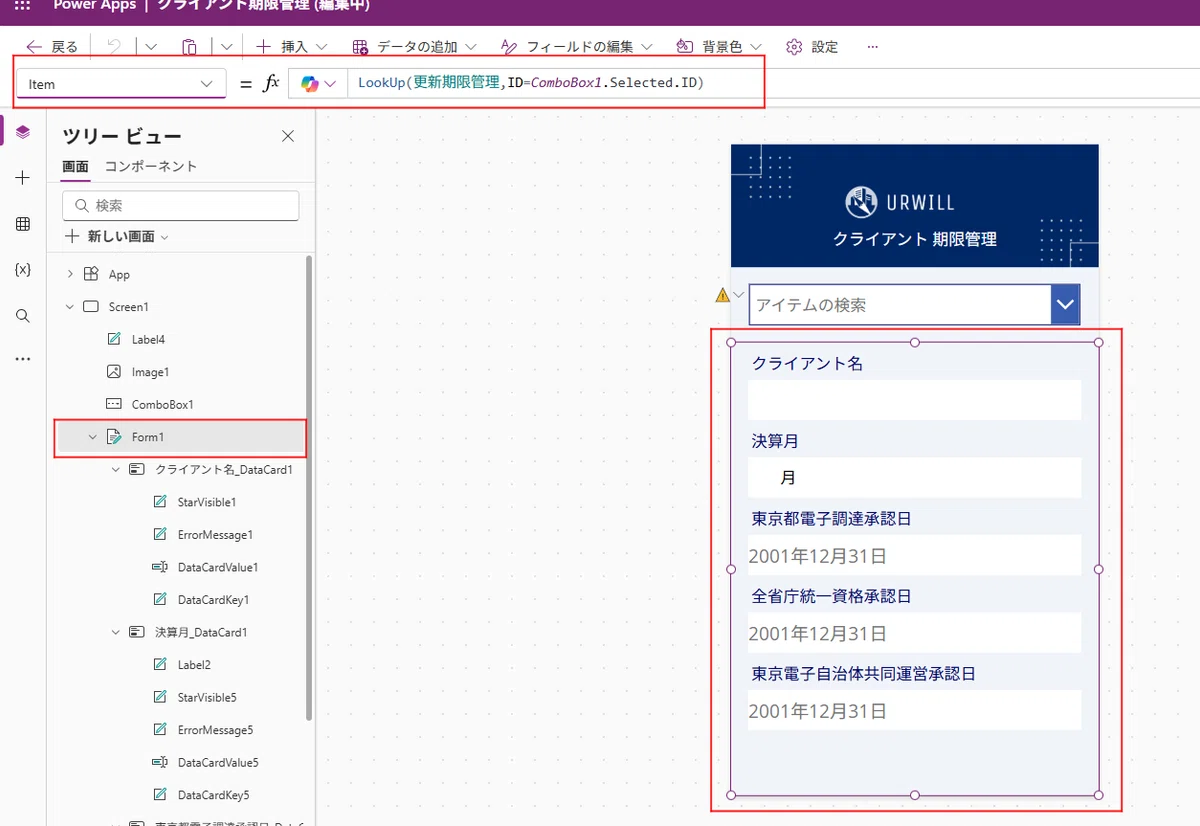
Task: Open the paste options chevron
Action: click(x=227, y=47)
